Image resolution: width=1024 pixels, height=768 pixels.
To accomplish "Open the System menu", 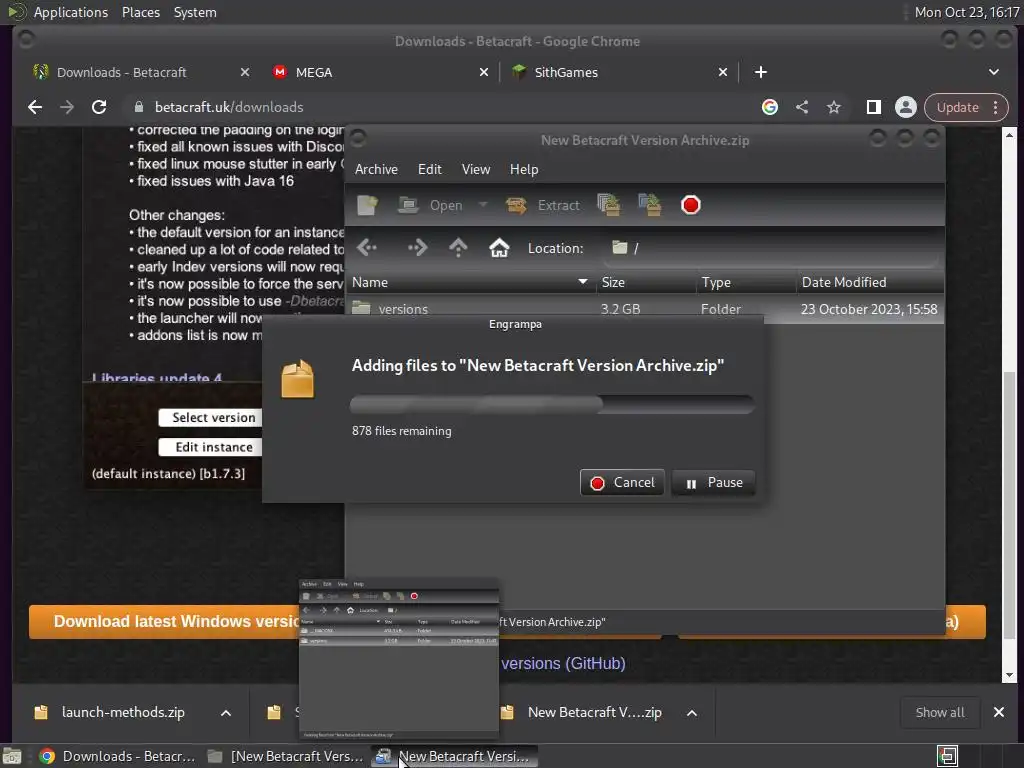I will (x=195, y=12).
